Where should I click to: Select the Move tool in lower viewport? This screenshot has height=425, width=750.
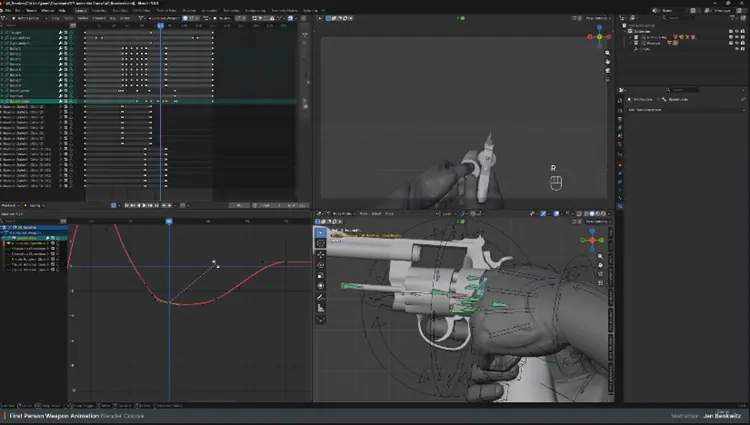pyautogui.click(x=320, y=255)
